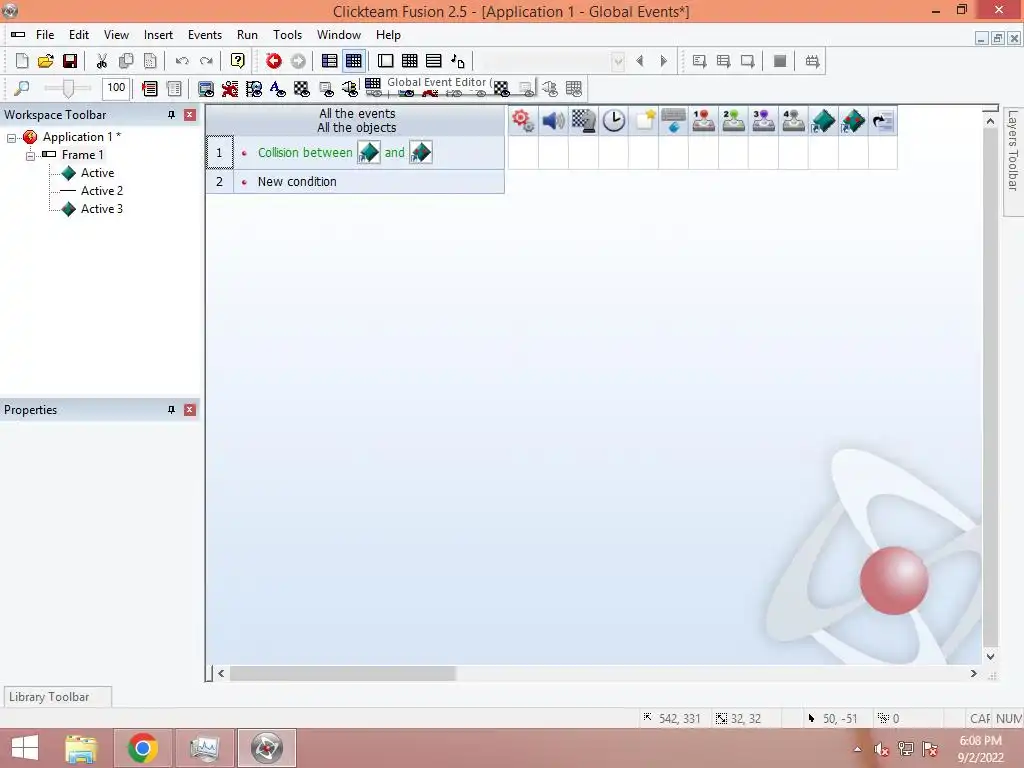Collapse the Application 1 tree node
This screenshot has height=768, width=1024.
tap(11, 138)
